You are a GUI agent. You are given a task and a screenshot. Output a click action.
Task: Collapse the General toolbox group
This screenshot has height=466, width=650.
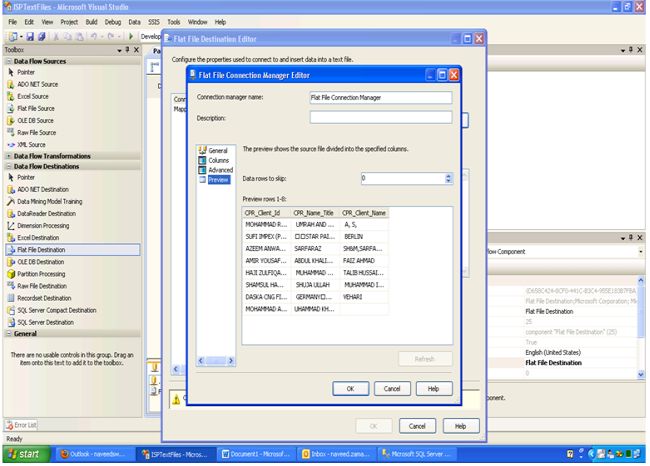(x=9, y=333)
